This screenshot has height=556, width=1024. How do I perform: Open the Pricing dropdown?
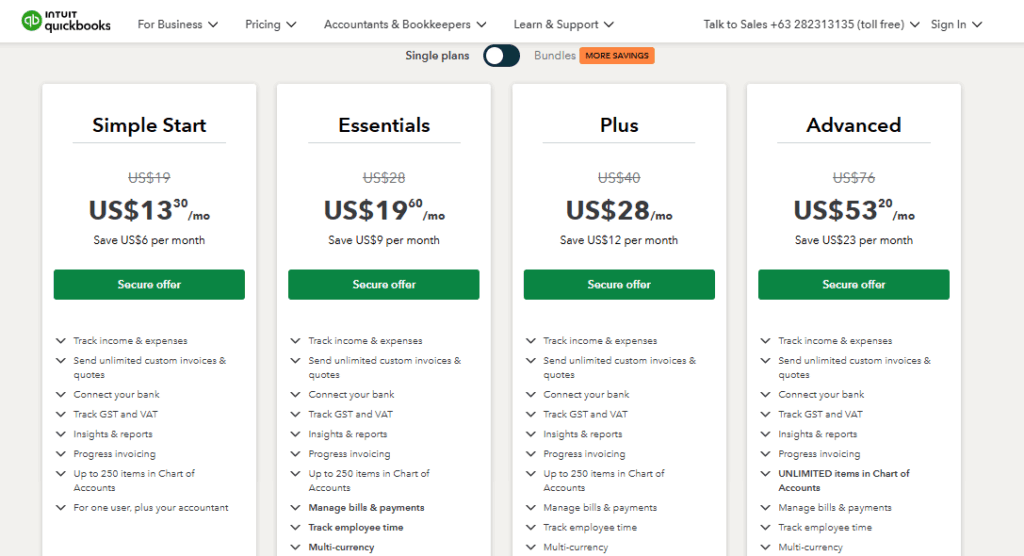270,24
